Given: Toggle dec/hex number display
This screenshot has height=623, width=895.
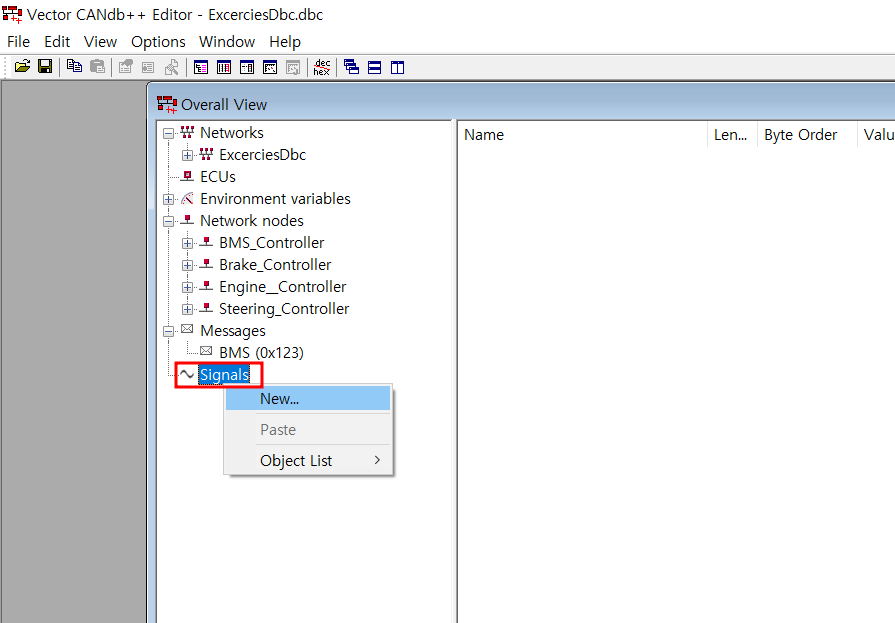Looking at the screenshot, I should point(322,67).
